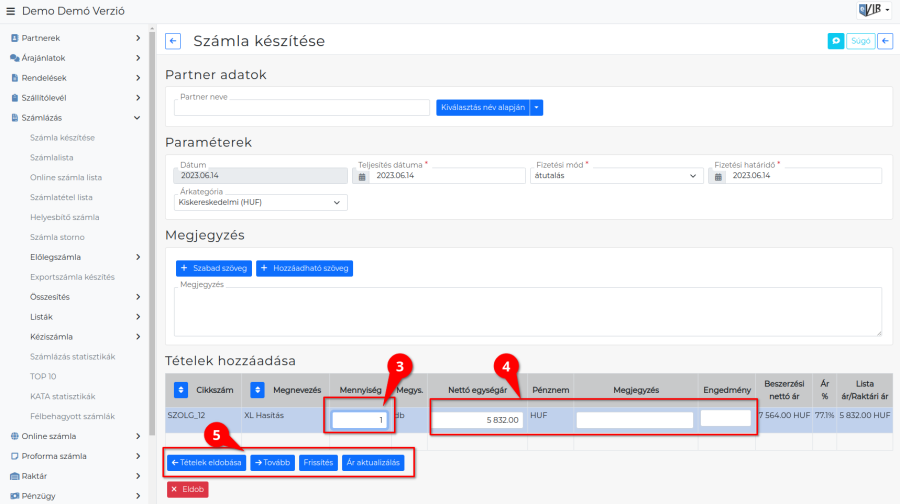Open the chat bubble icon near Súgó
900x504 pixels.
[835, 41]
